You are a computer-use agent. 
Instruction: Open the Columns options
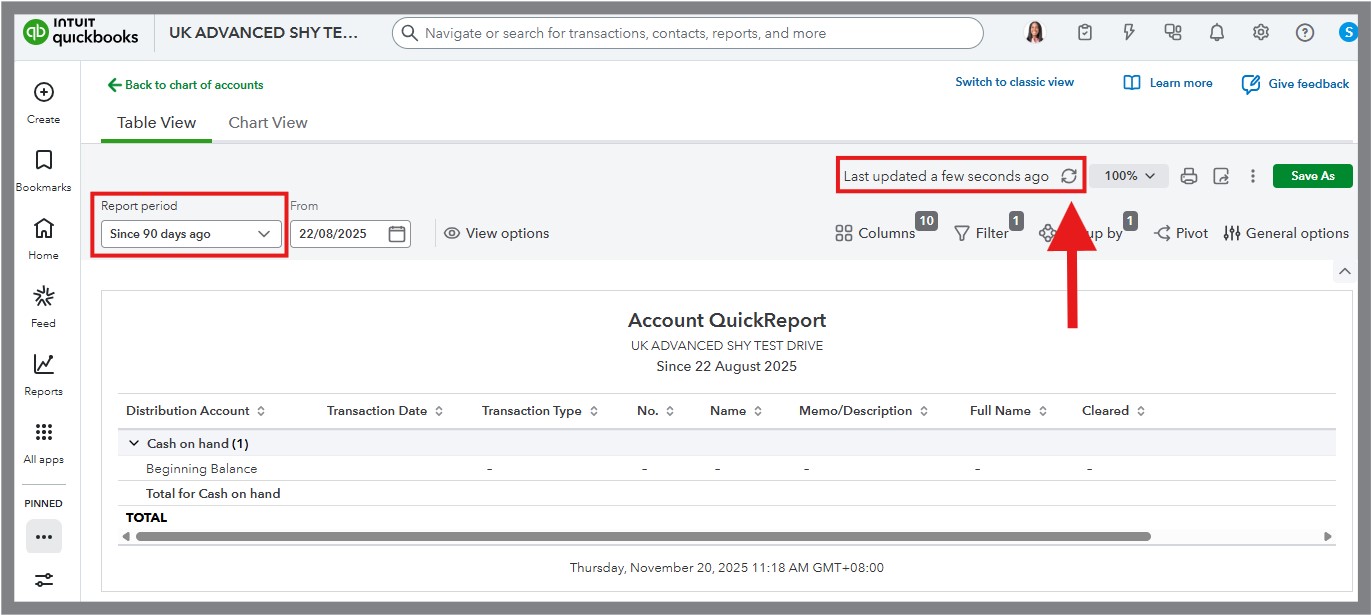click(x=875, y=233)
